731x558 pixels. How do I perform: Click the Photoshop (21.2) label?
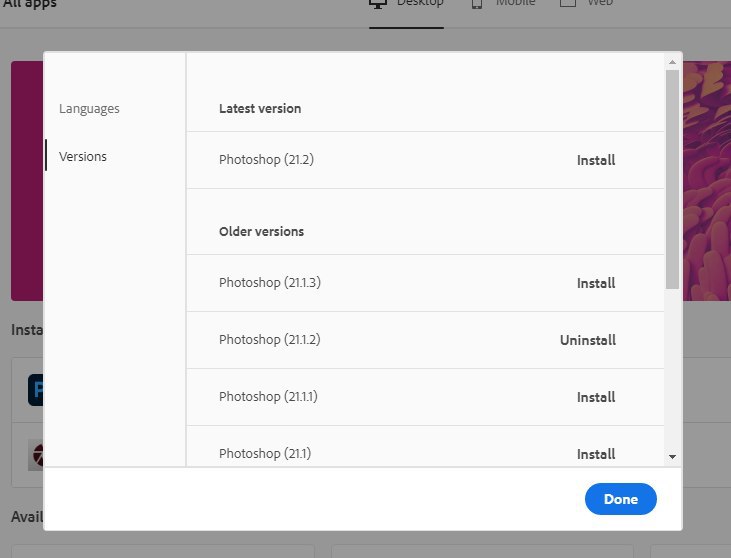[x=266, y=159]
